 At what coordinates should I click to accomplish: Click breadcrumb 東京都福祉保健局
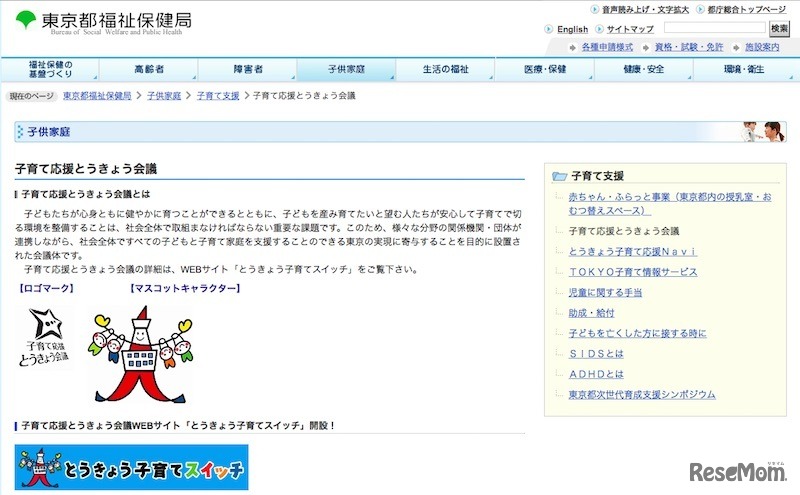pyautogui.click(x=97, y=95)
